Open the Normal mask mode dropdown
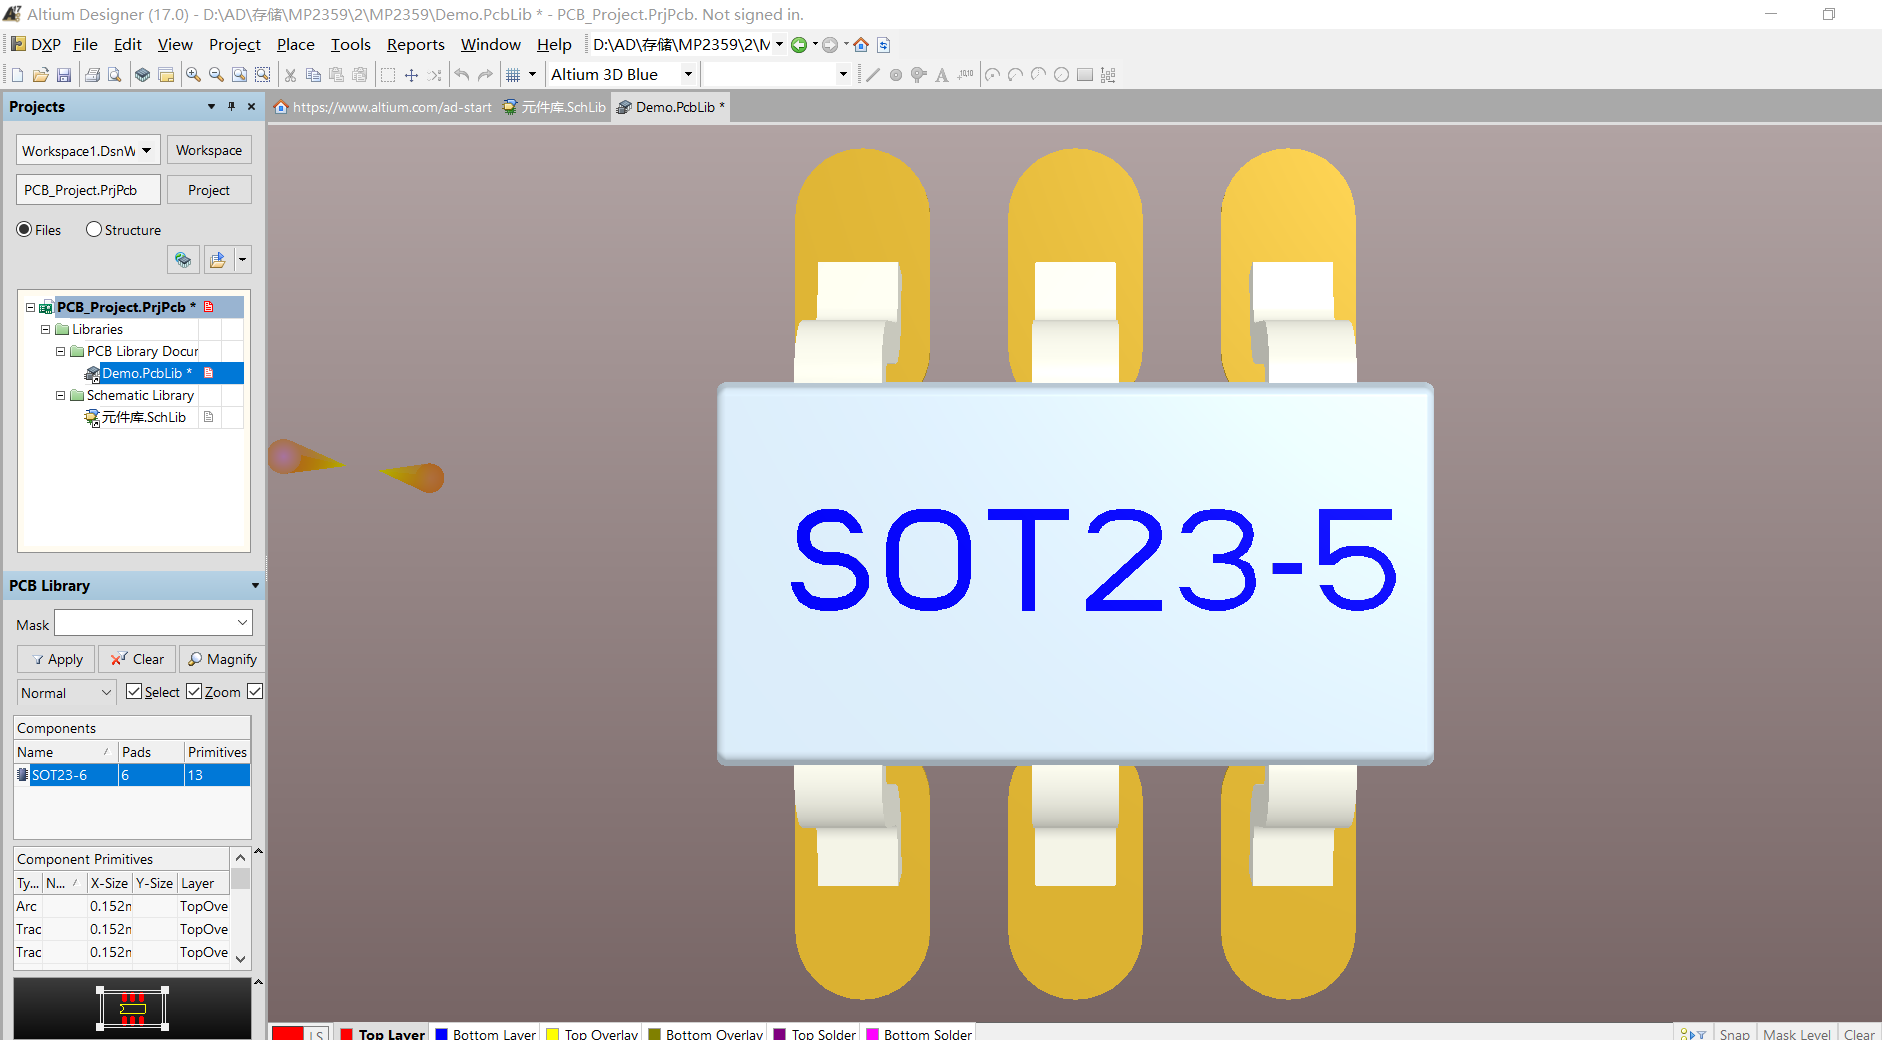 tap(106, 692)
